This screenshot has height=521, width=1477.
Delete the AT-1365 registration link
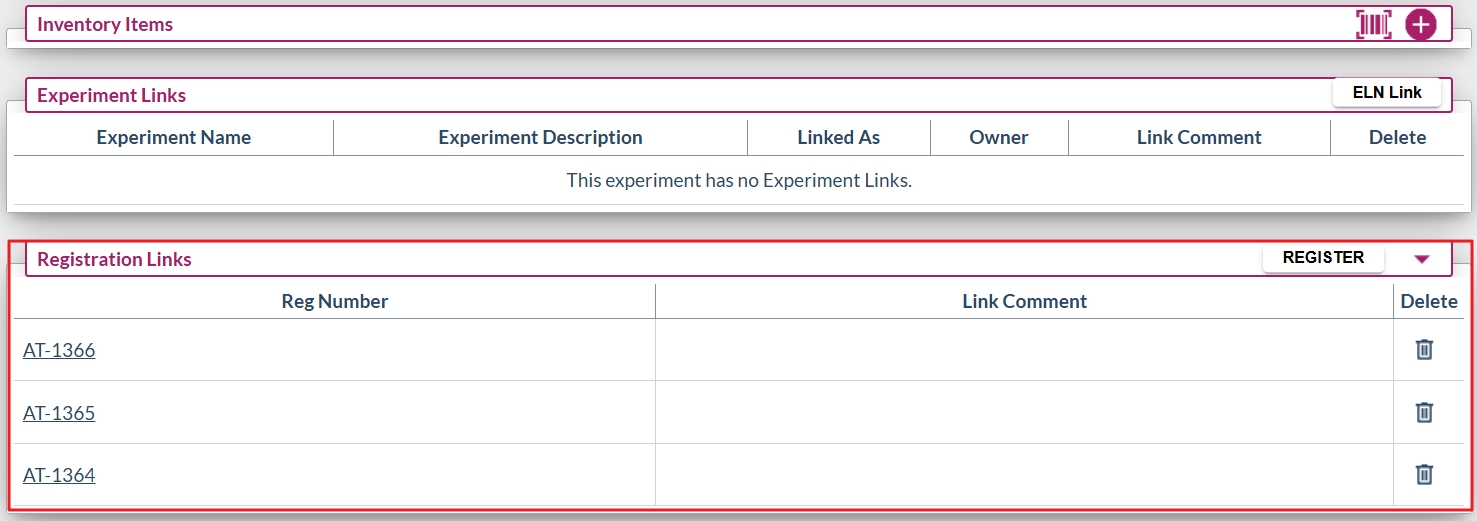click(x=1424, y=412)
